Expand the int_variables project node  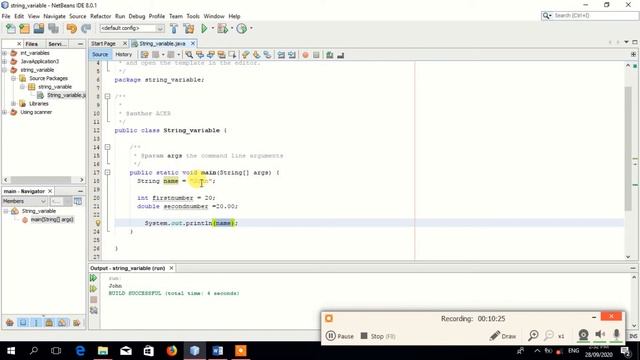pyautogui.click(x=5, y=53)
